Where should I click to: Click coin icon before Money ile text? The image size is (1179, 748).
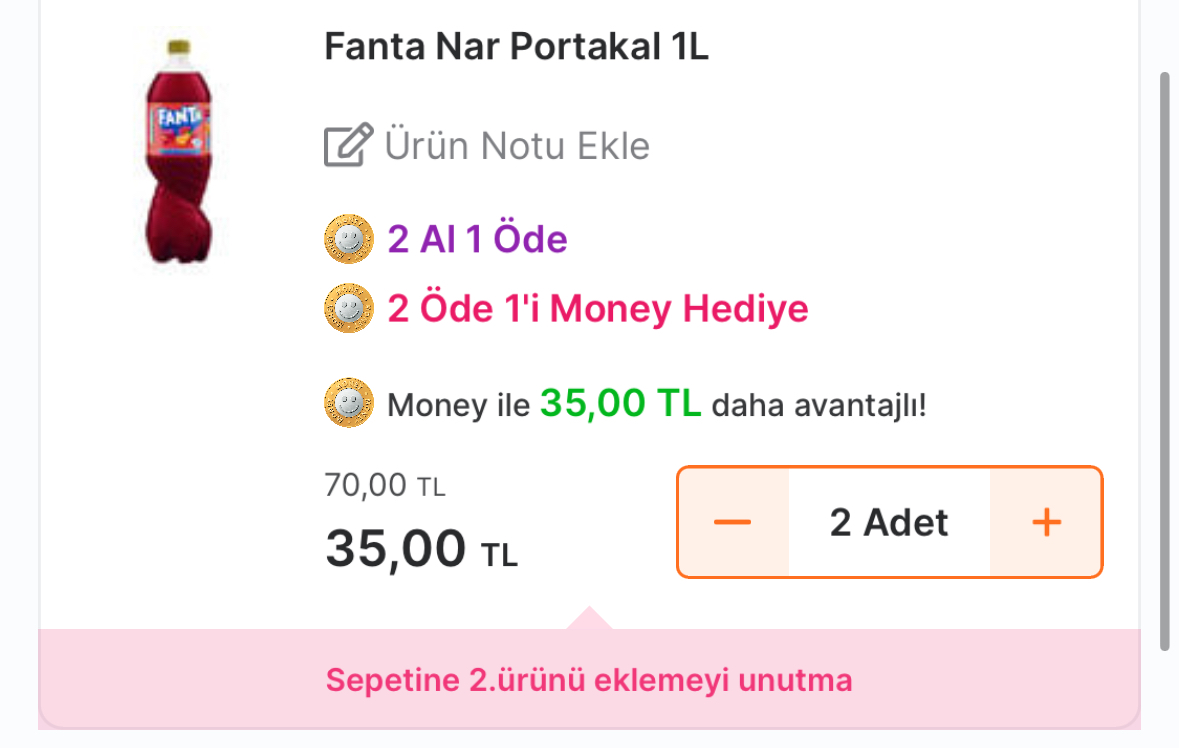[x=348, y=404]
